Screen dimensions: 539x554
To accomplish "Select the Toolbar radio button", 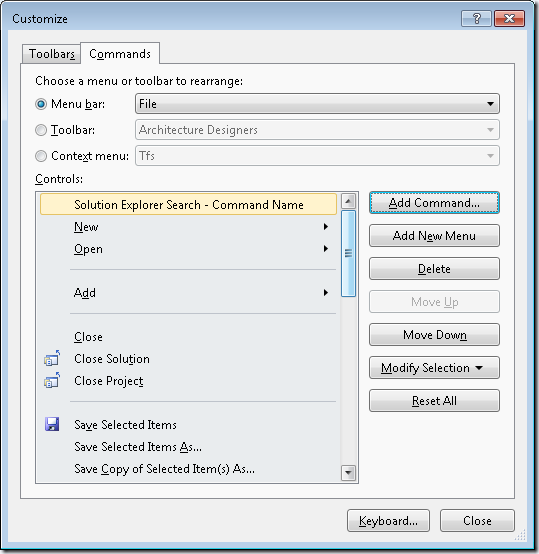I will (x=41, y=130).
